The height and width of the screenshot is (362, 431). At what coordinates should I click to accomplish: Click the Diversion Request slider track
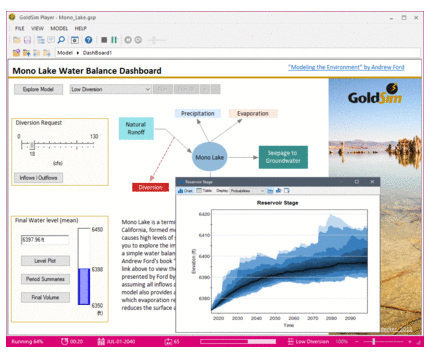(x=57, y=145)
